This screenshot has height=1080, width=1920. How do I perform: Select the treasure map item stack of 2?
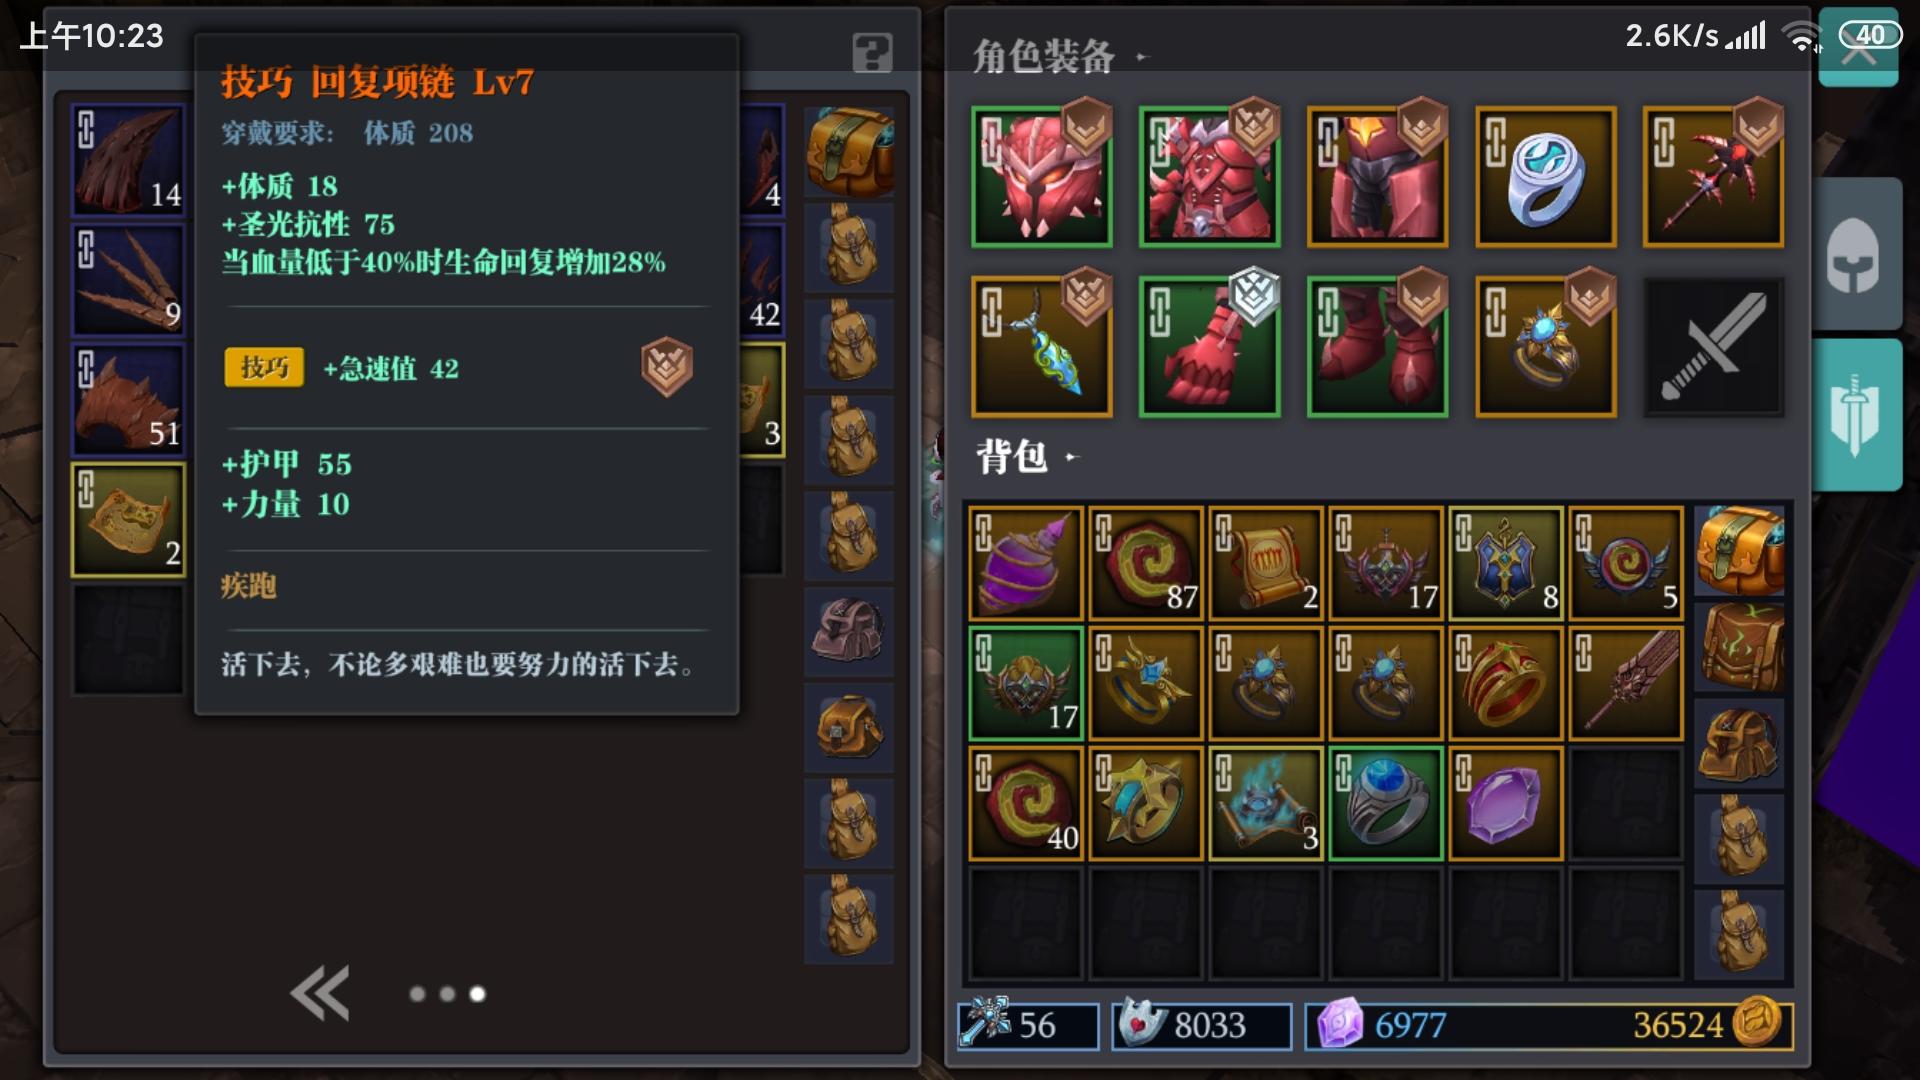[128, 520]
